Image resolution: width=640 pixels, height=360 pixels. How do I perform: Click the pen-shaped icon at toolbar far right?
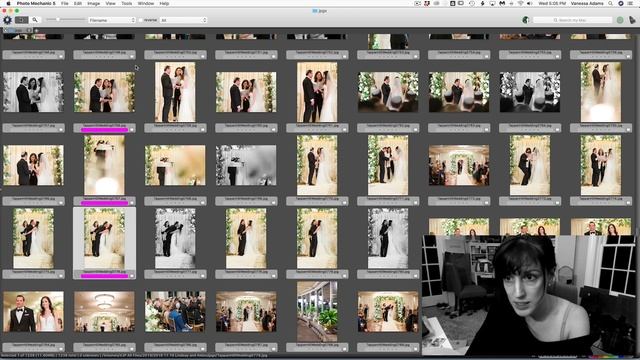click(632, 20)
